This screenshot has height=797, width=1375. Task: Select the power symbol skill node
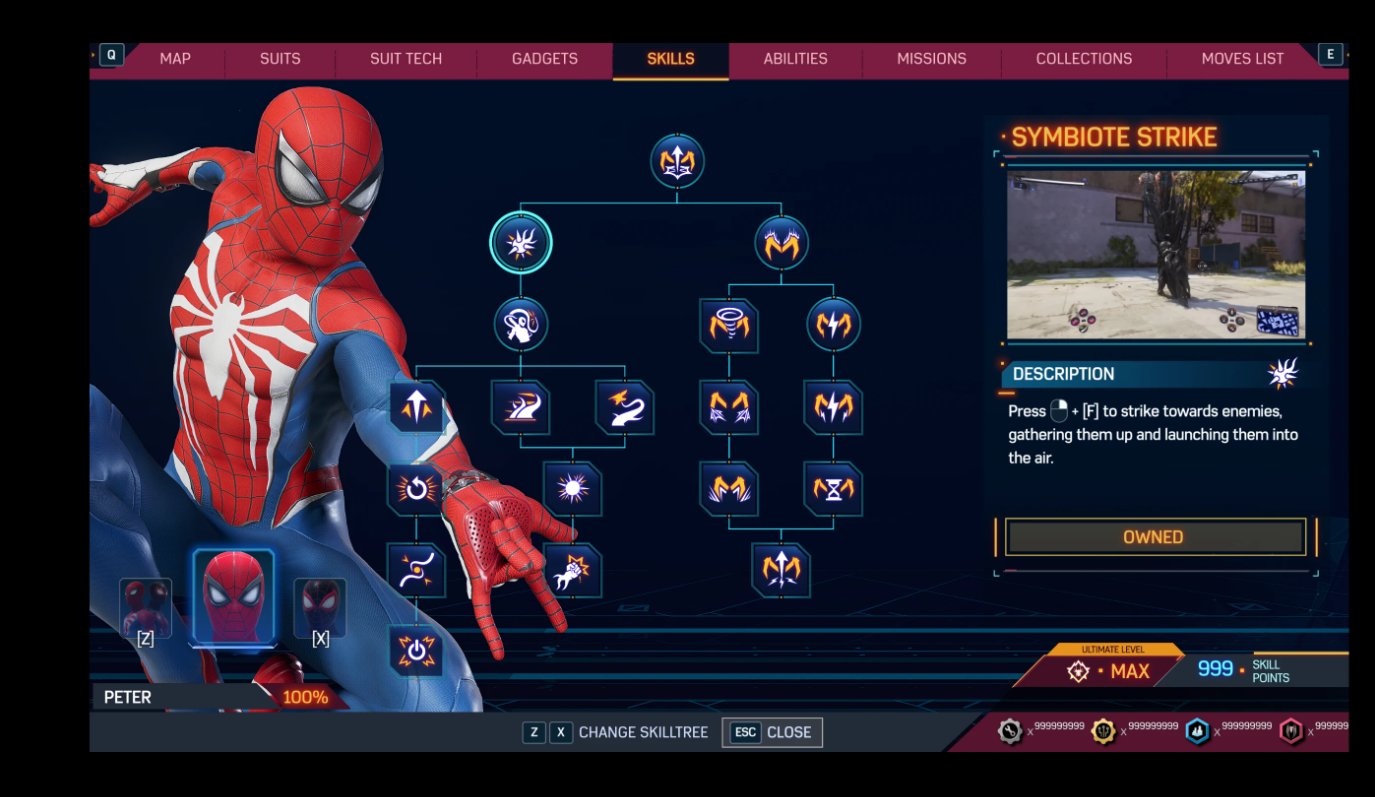pyautogui.click(x=416, y=651)
